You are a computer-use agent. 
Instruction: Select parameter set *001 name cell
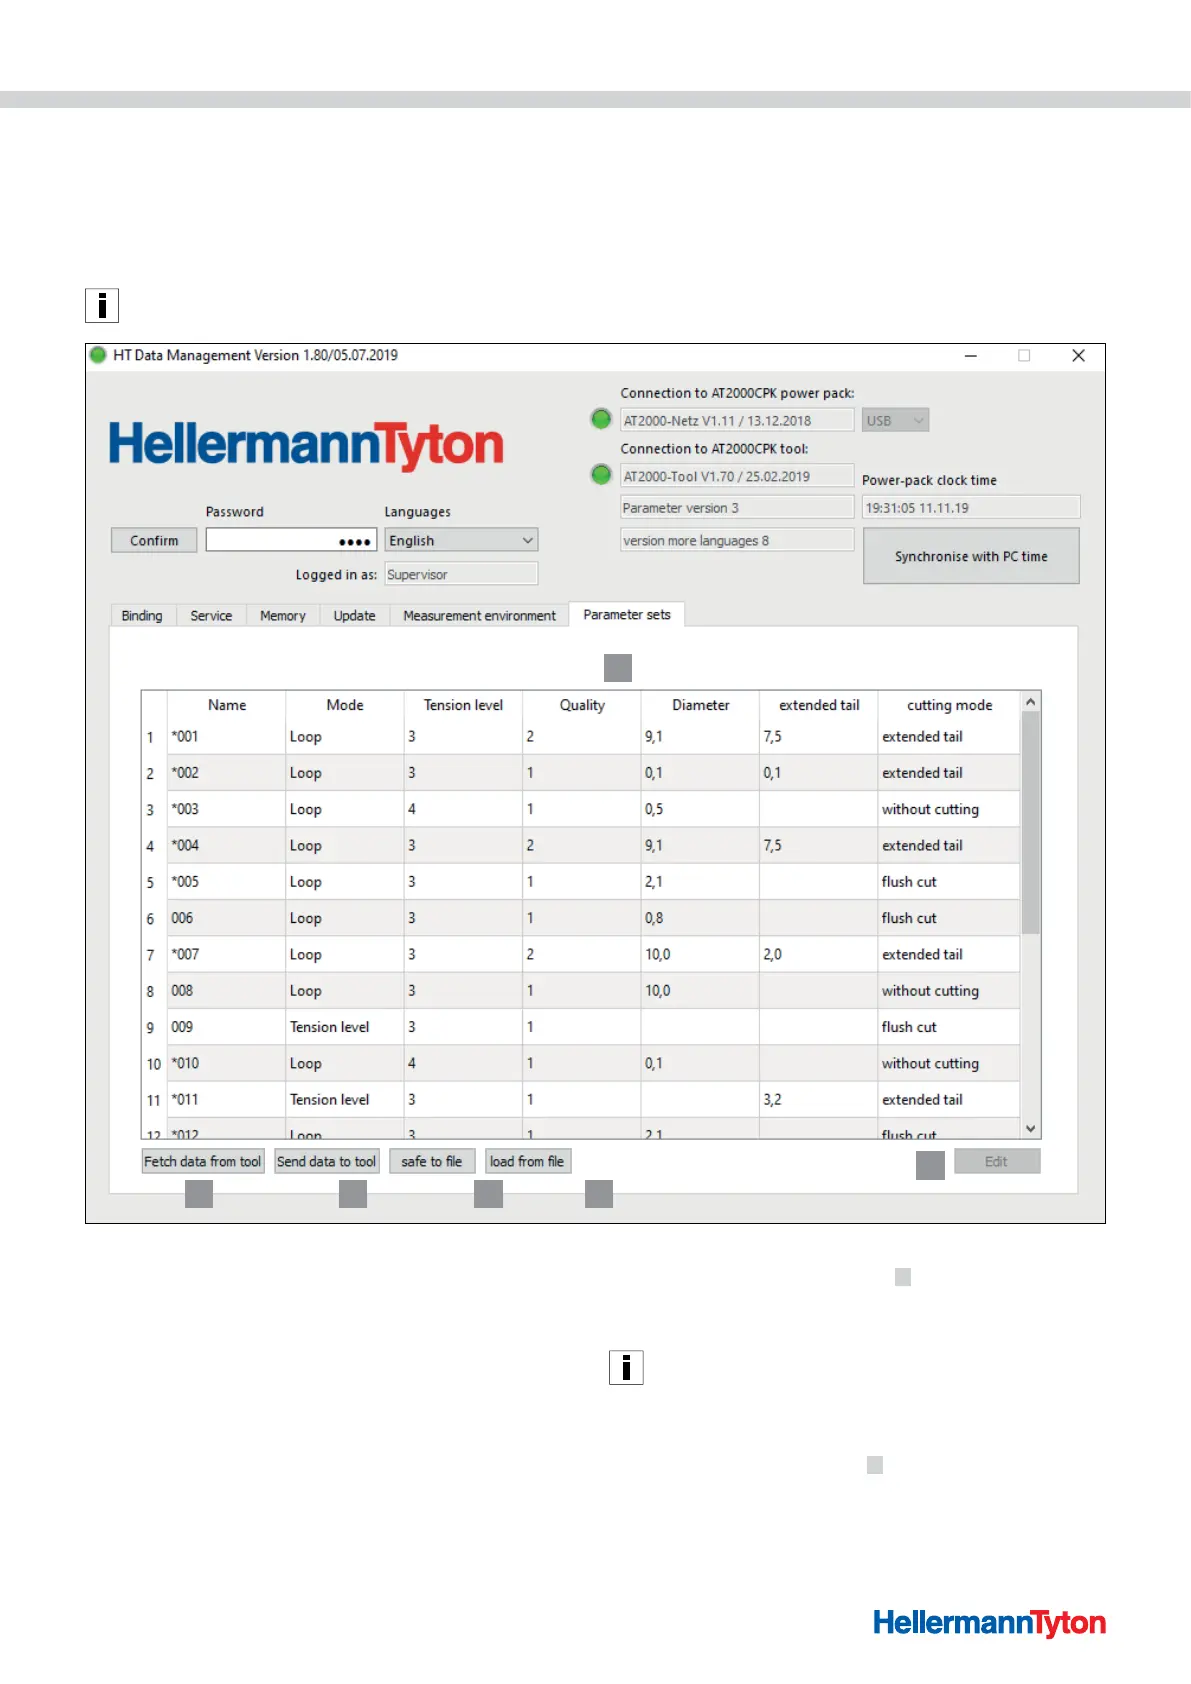point(226,737)
